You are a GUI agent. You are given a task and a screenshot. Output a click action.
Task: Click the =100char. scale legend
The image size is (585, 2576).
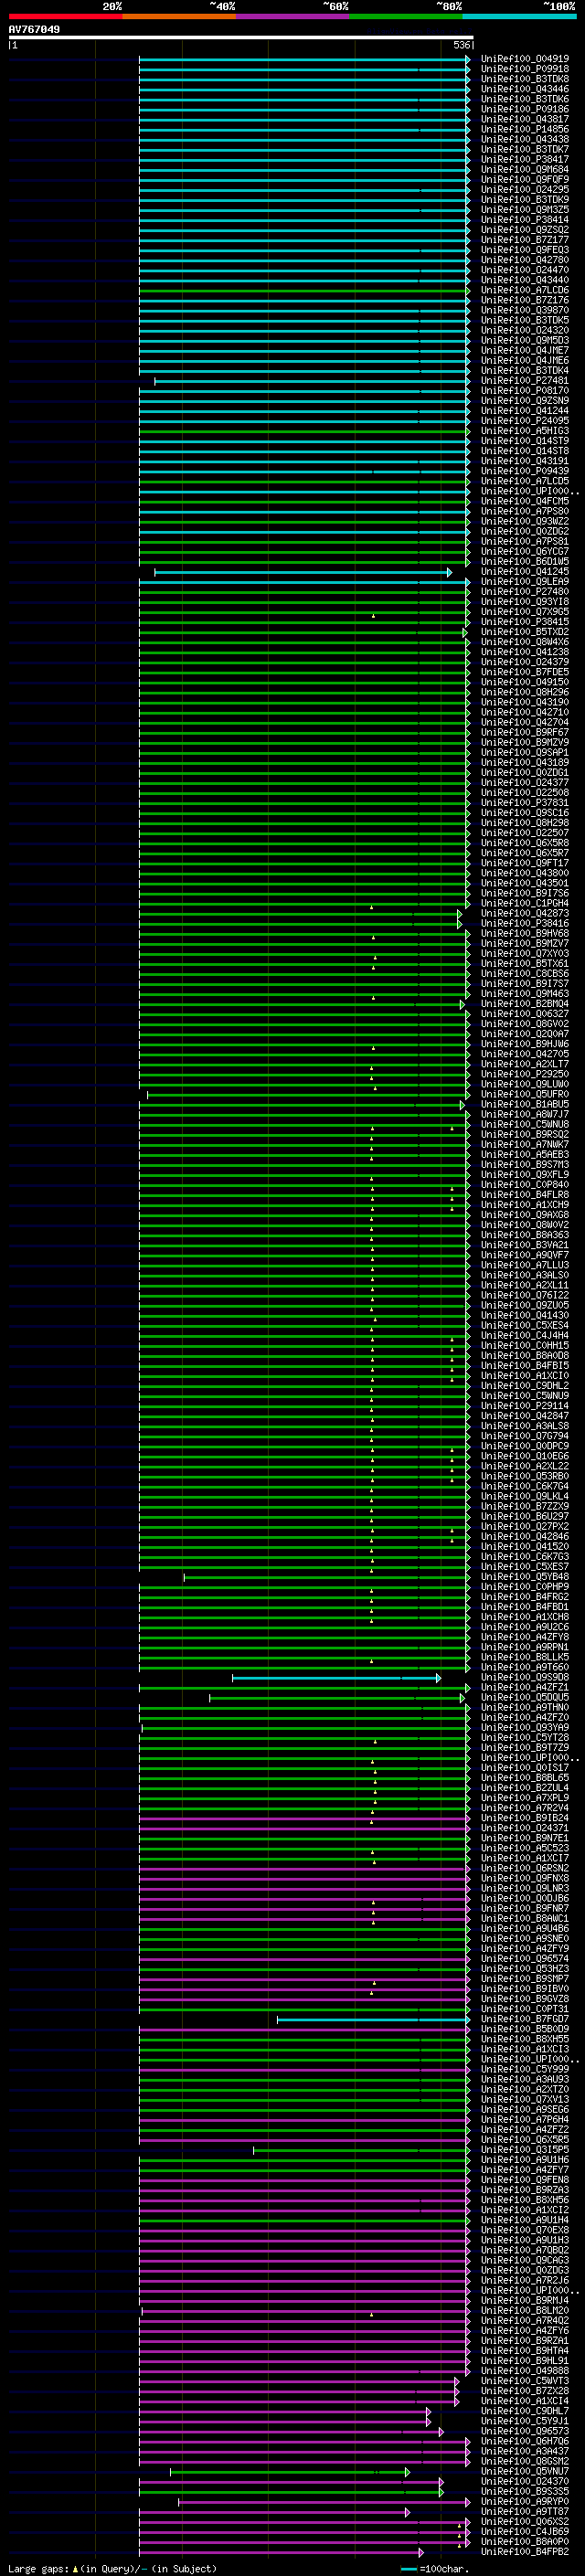[x=434, y=2568]
